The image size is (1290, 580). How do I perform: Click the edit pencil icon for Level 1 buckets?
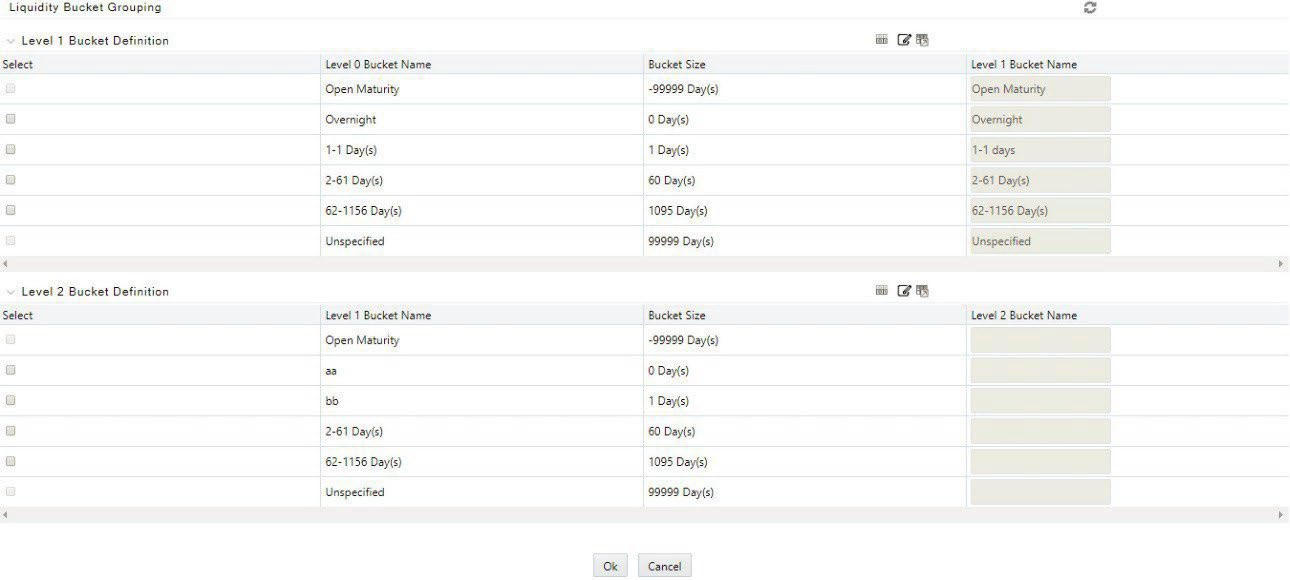click(904, 40)
